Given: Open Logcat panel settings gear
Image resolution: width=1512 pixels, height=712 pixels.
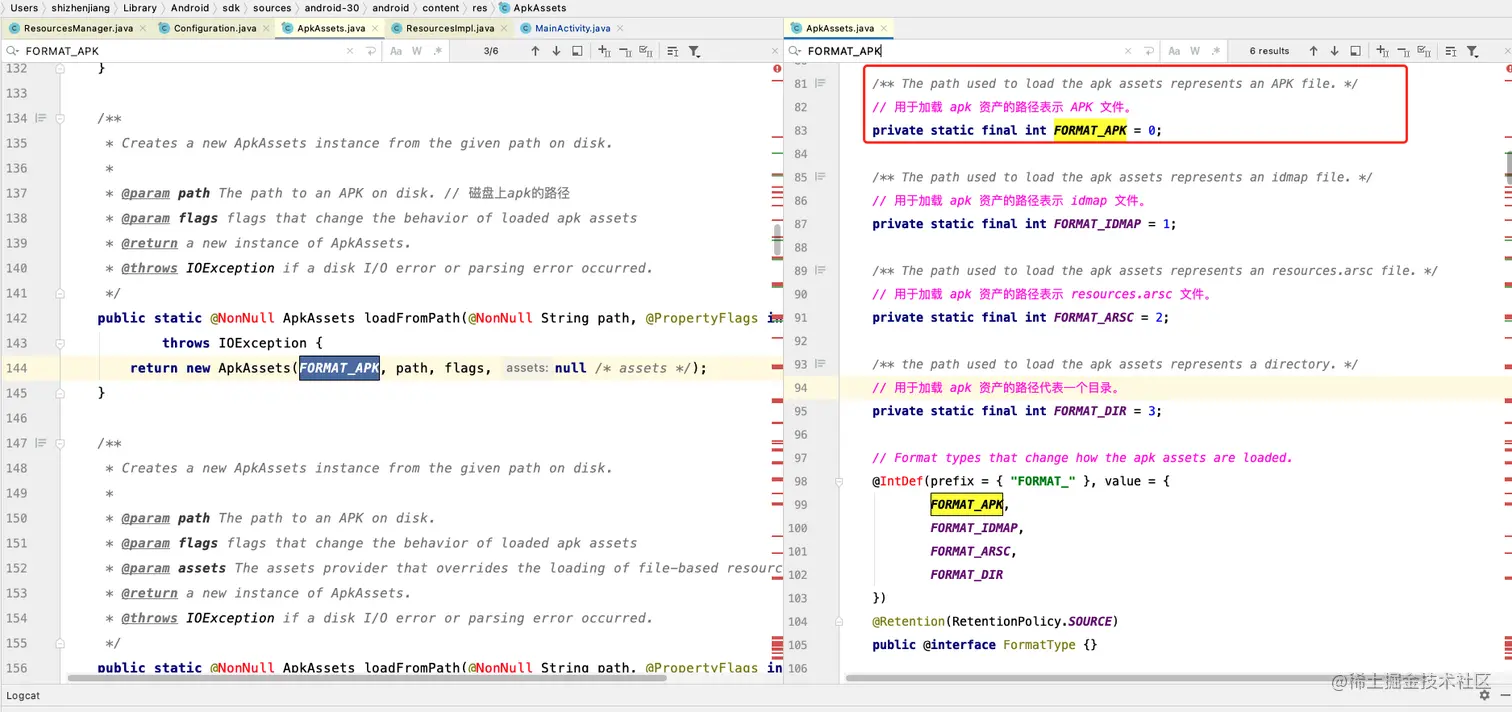Looking at the screenshot, I should 1484,696.
